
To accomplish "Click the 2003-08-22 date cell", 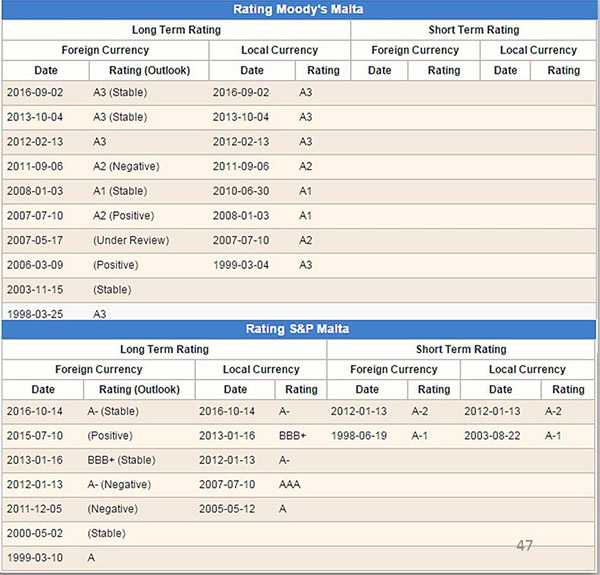I will coord(493,436).
